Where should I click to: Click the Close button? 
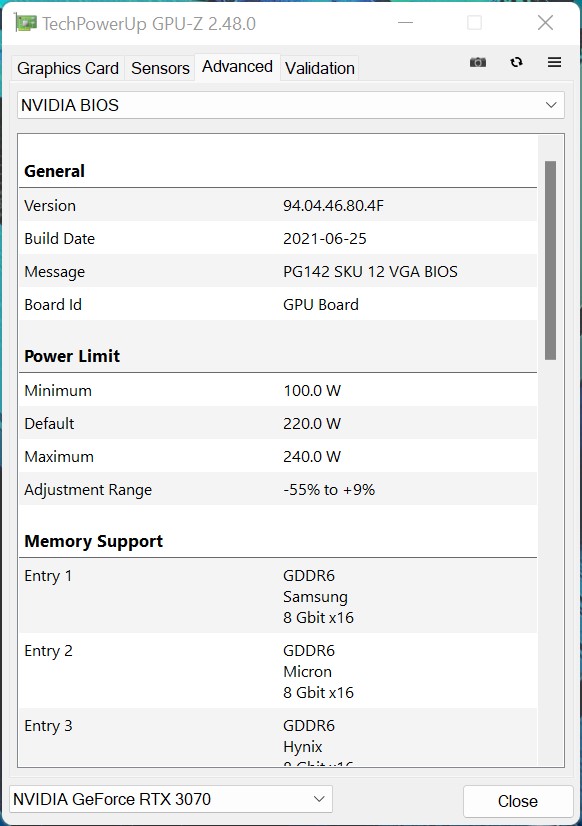click(x=518, y=801)
